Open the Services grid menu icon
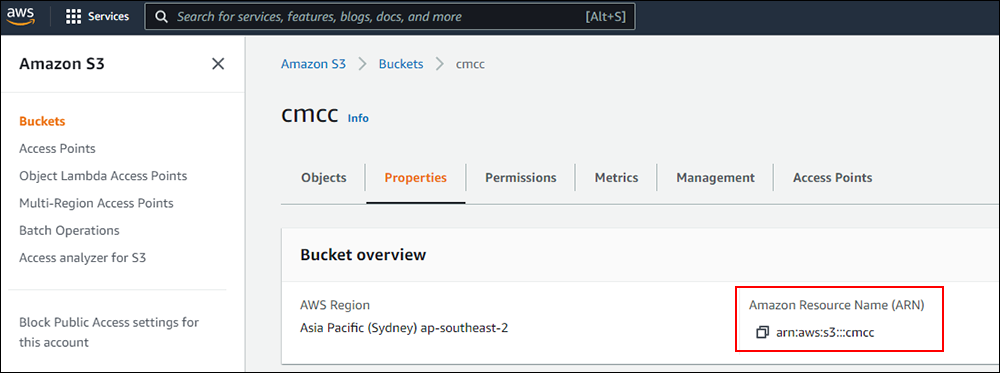 pos(74,17)
